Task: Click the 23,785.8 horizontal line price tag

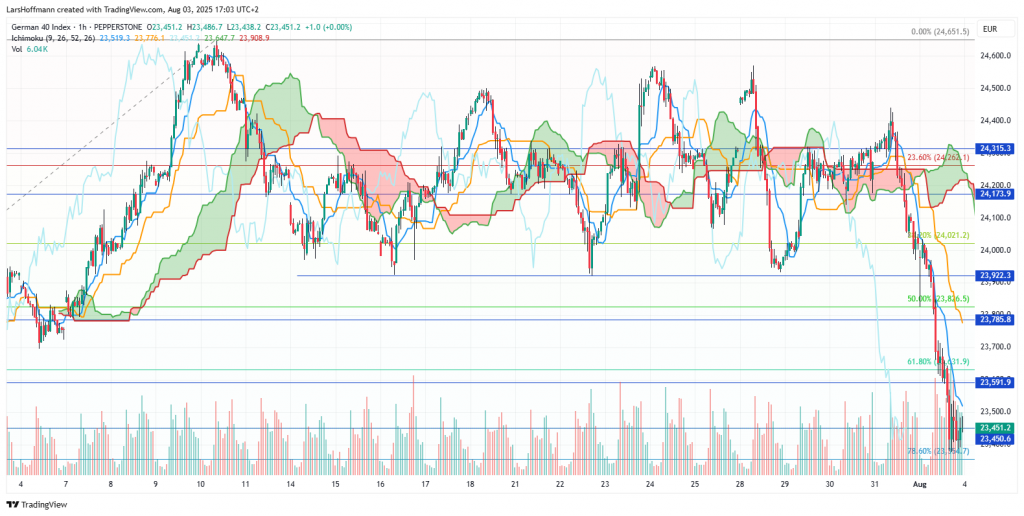Action: tap(995, 320)
